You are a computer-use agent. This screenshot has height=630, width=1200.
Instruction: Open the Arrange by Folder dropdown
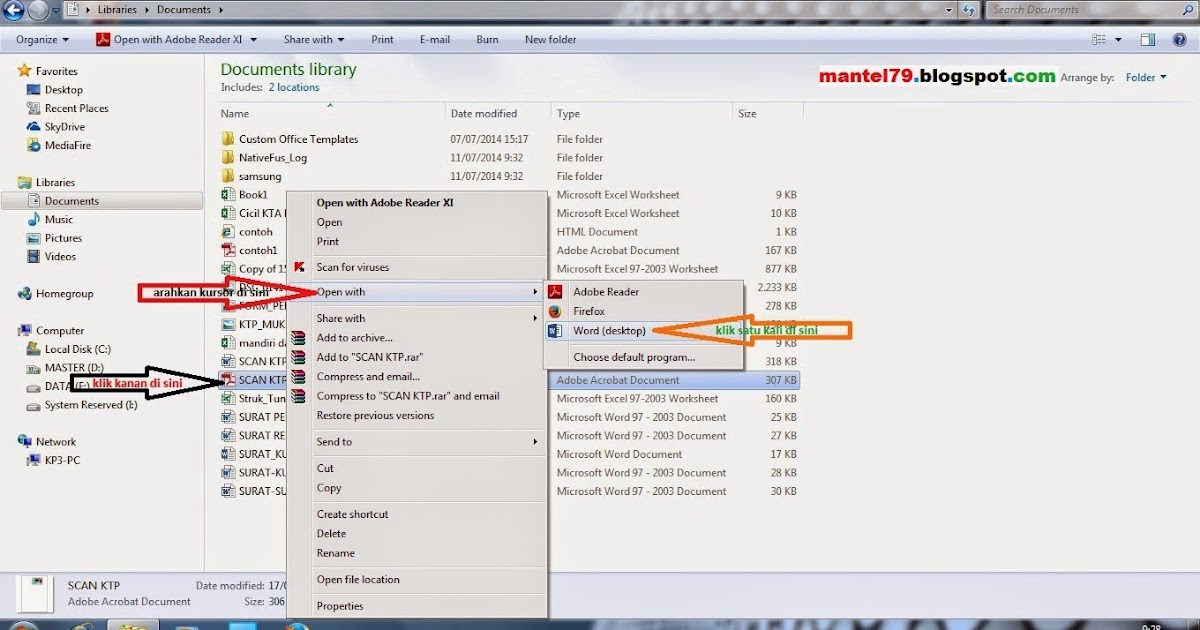click(1146, 77)
